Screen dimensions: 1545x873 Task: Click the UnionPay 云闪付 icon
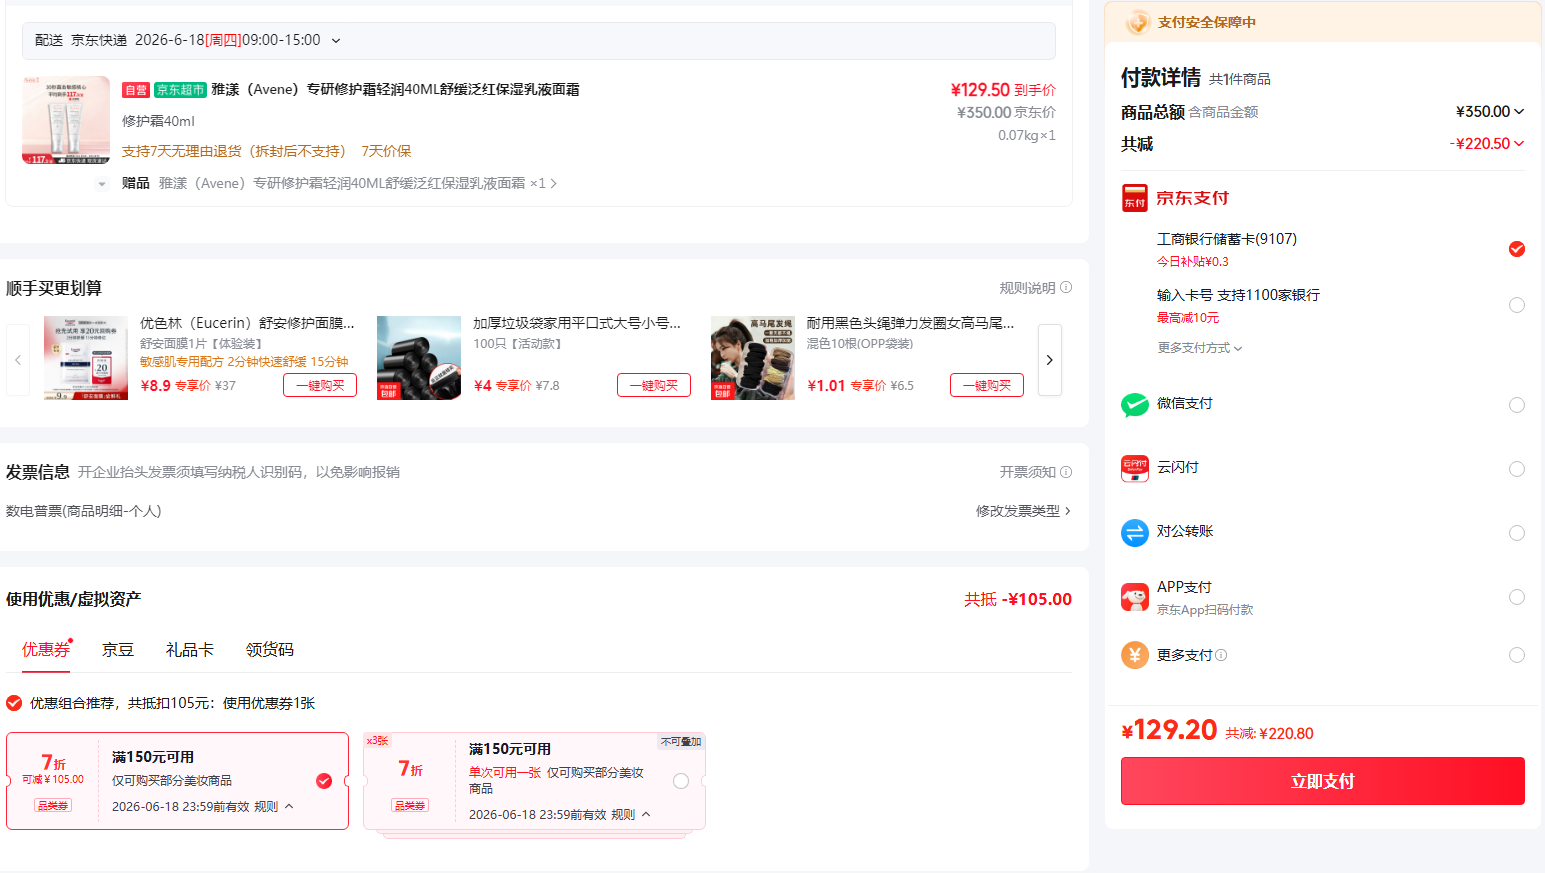[x=1135, y=469]
